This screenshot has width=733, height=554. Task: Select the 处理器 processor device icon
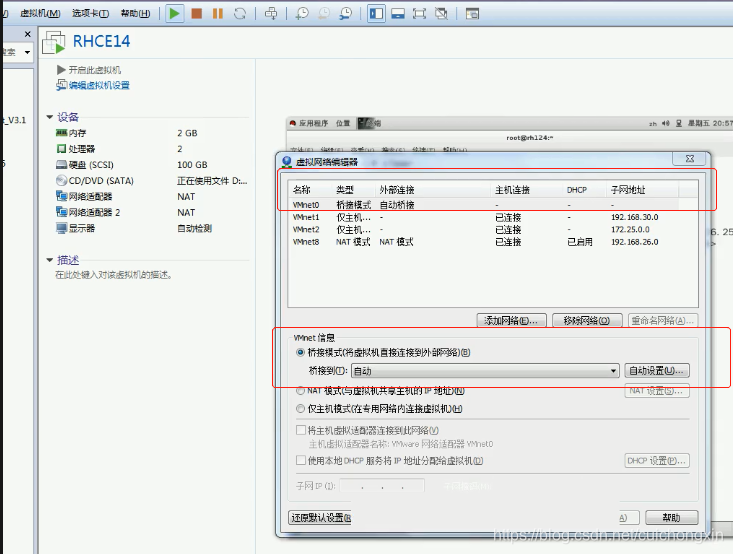click(x=61, y=149)
